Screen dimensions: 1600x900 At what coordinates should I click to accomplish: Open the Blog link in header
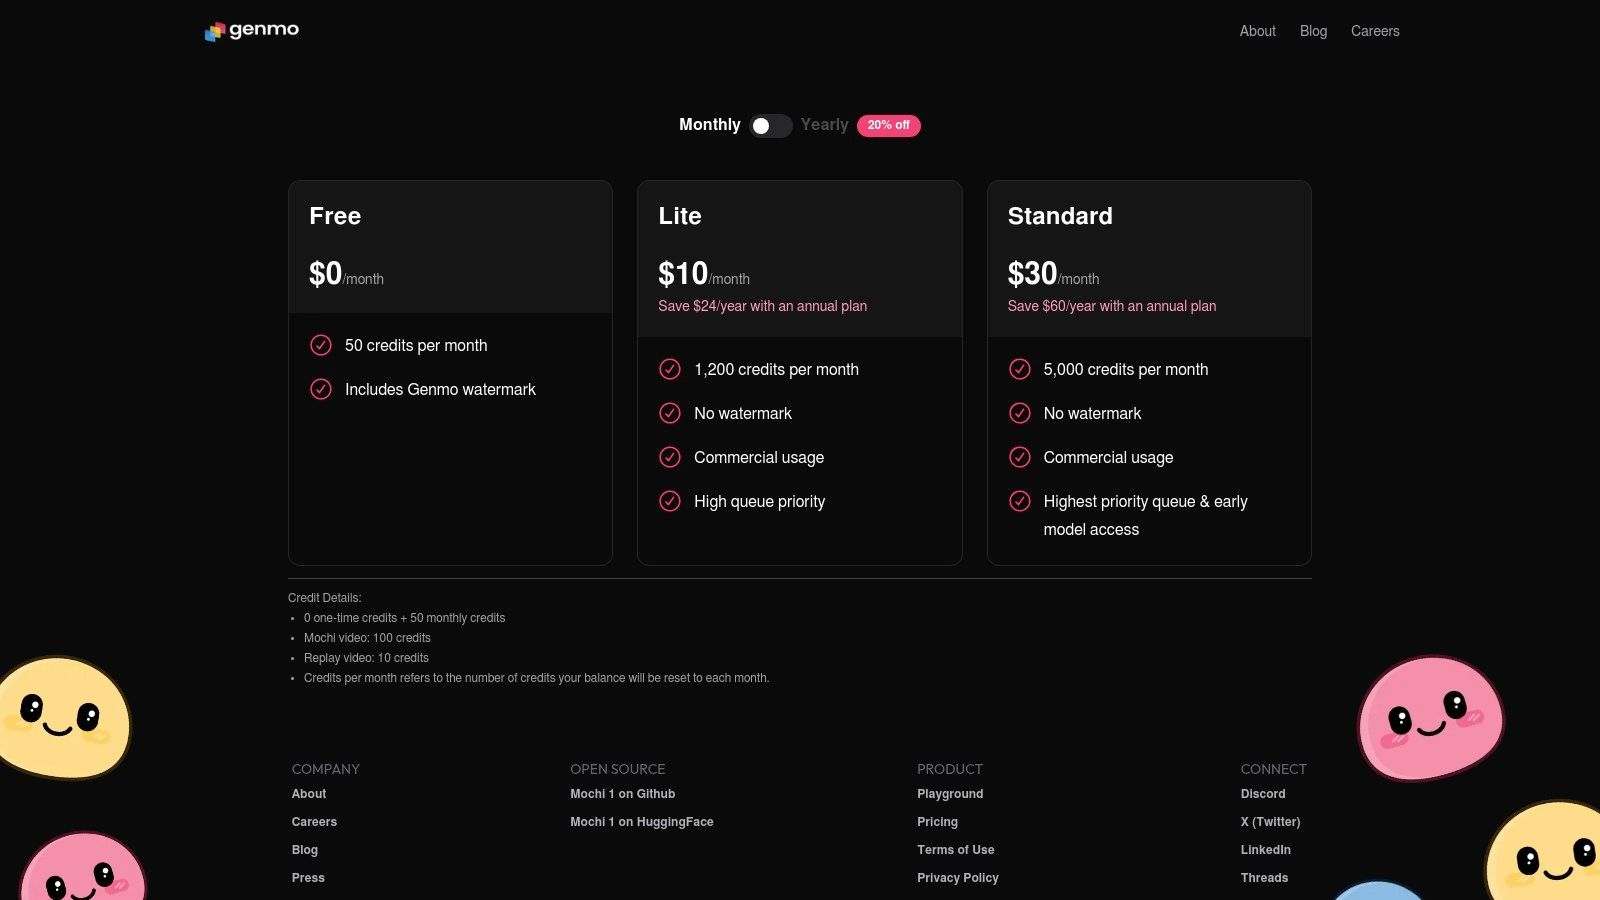pyautogui.click(x=1313, y=31)
